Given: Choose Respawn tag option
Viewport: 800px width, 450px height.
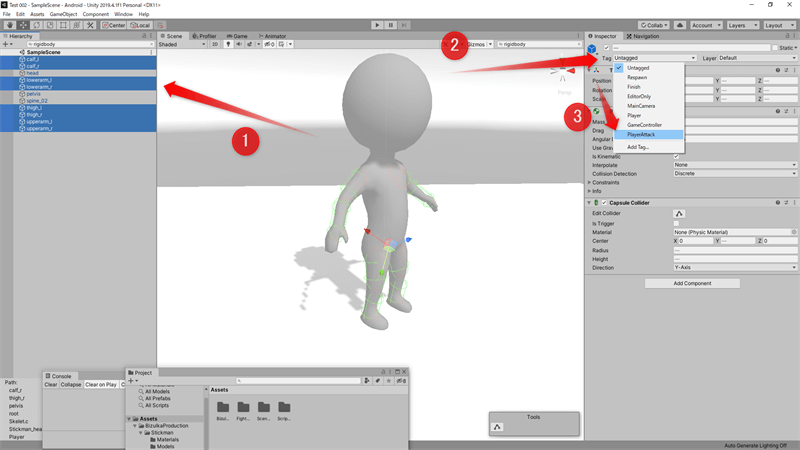Looking at the screenshot, I should coord(648,78).
